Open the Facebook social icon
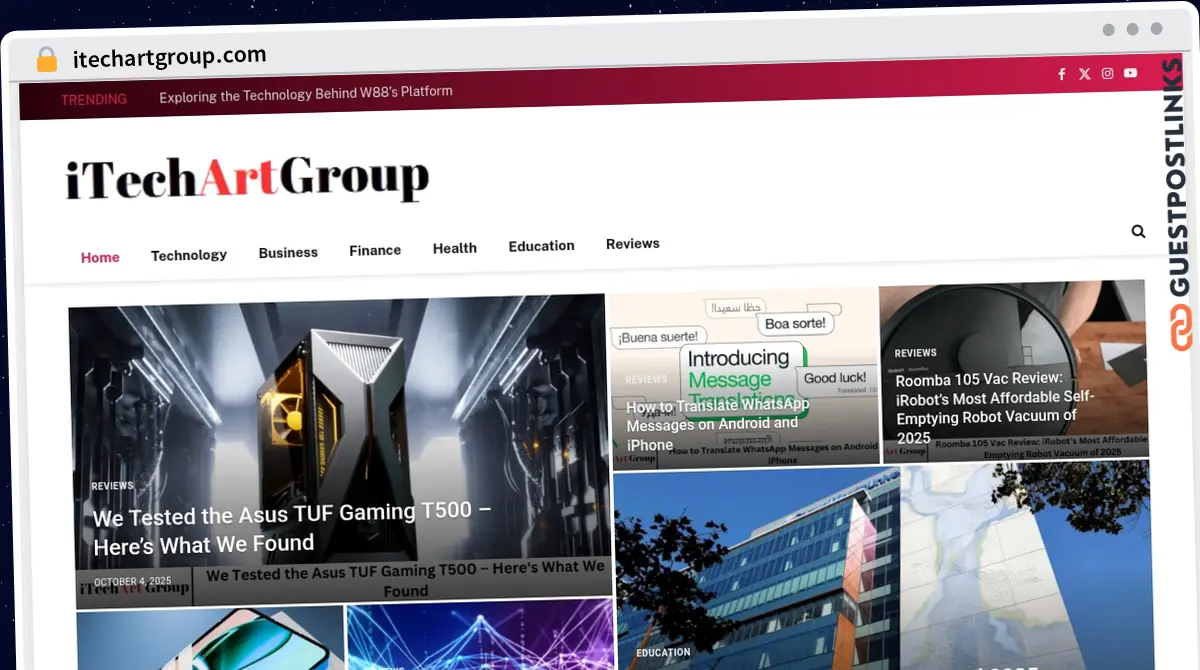This screenshot has width=1200, height=670. tap(1061, 74)
